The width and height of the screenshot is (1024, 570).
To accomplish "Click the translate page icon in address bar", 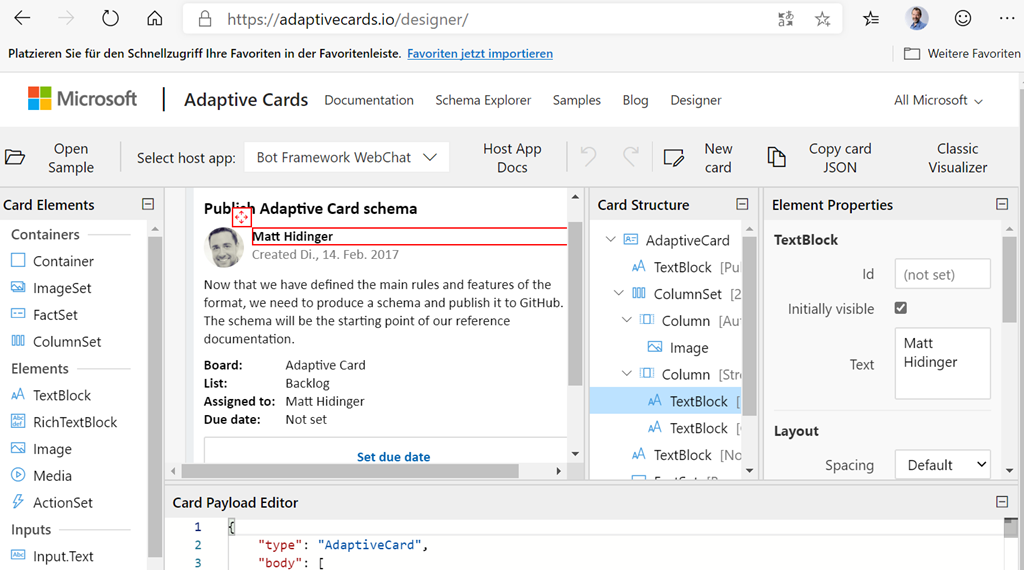I will click(x=786, y=19).
